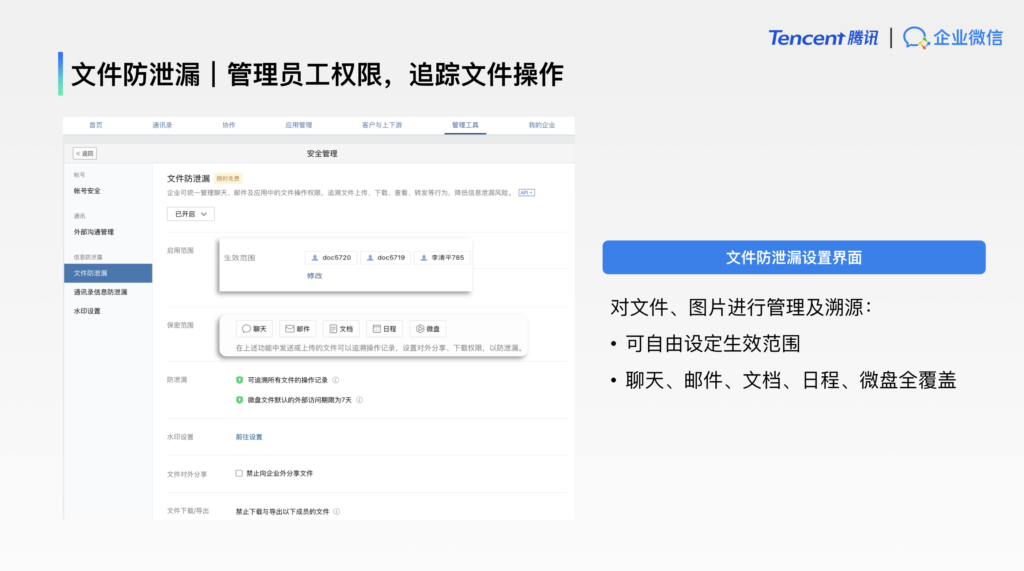1024x571 pixels.
Task: Go to 水印设置 in the sidebar
Action: (87, 311)
